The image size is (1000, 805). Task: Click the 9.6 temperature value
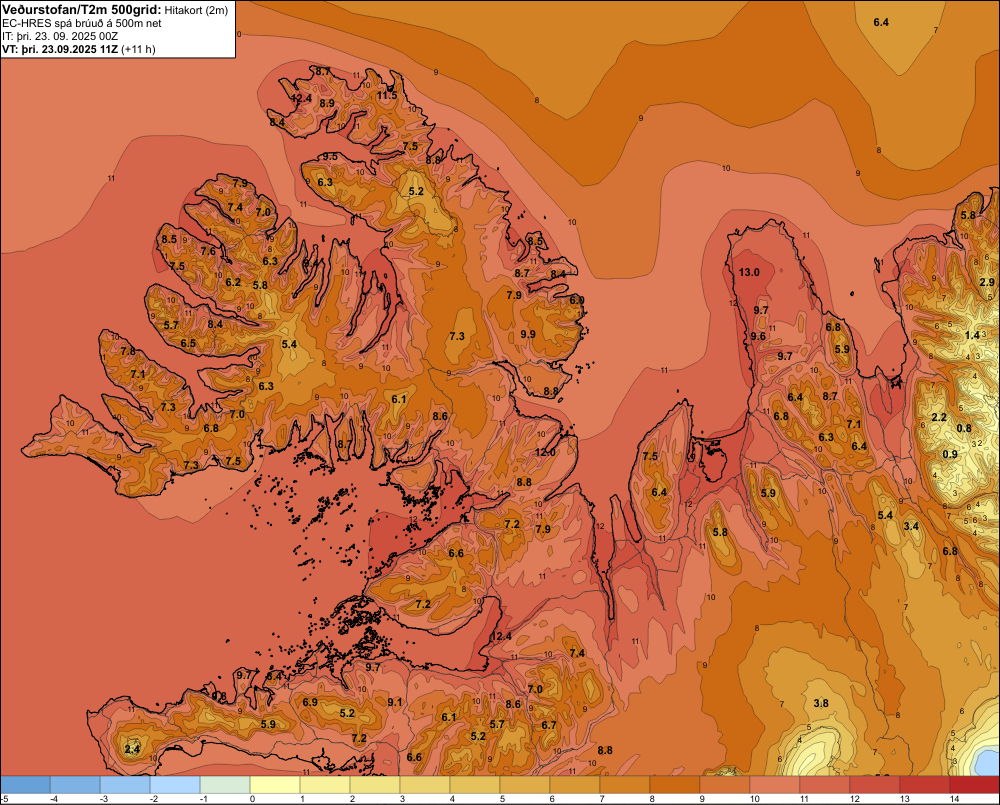point(758,336)
